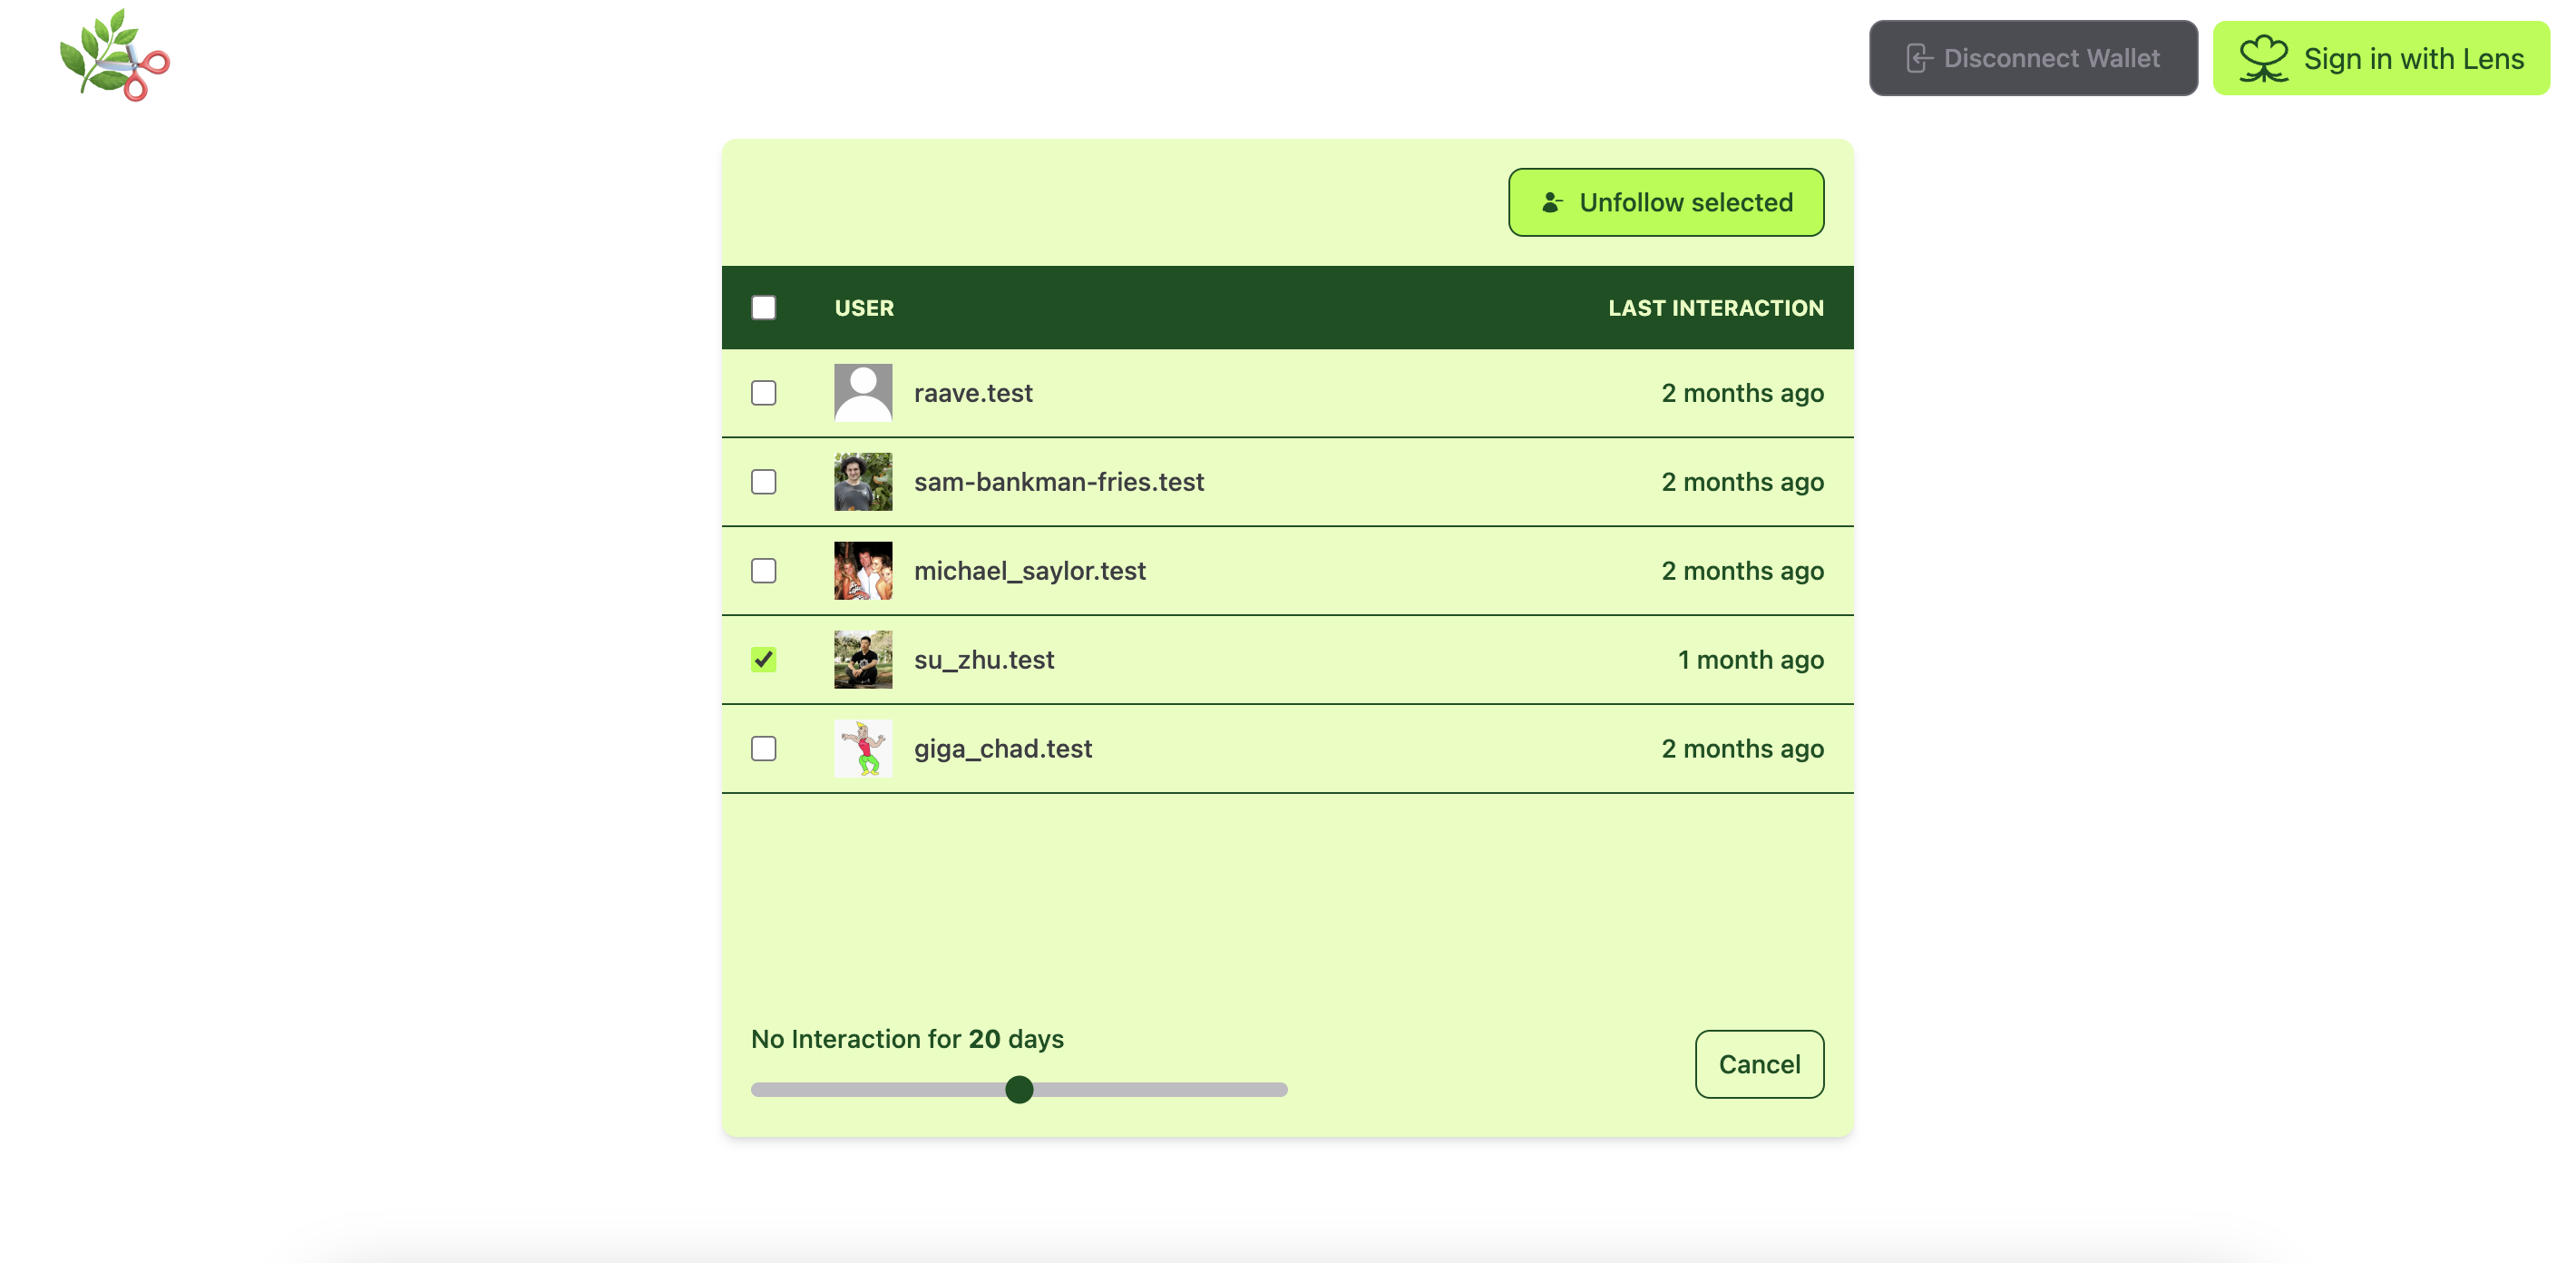Check the michael_saylor.test checkbox
The height and width of the screenshot is (1263, 2576).
(763, 571)
